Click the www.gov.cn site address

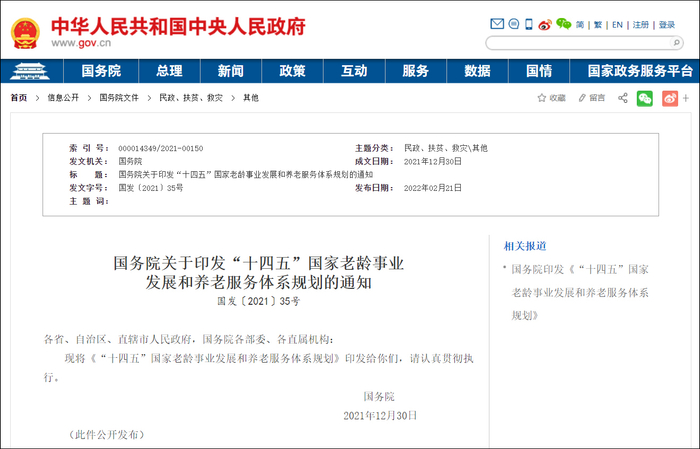[81, 43]
